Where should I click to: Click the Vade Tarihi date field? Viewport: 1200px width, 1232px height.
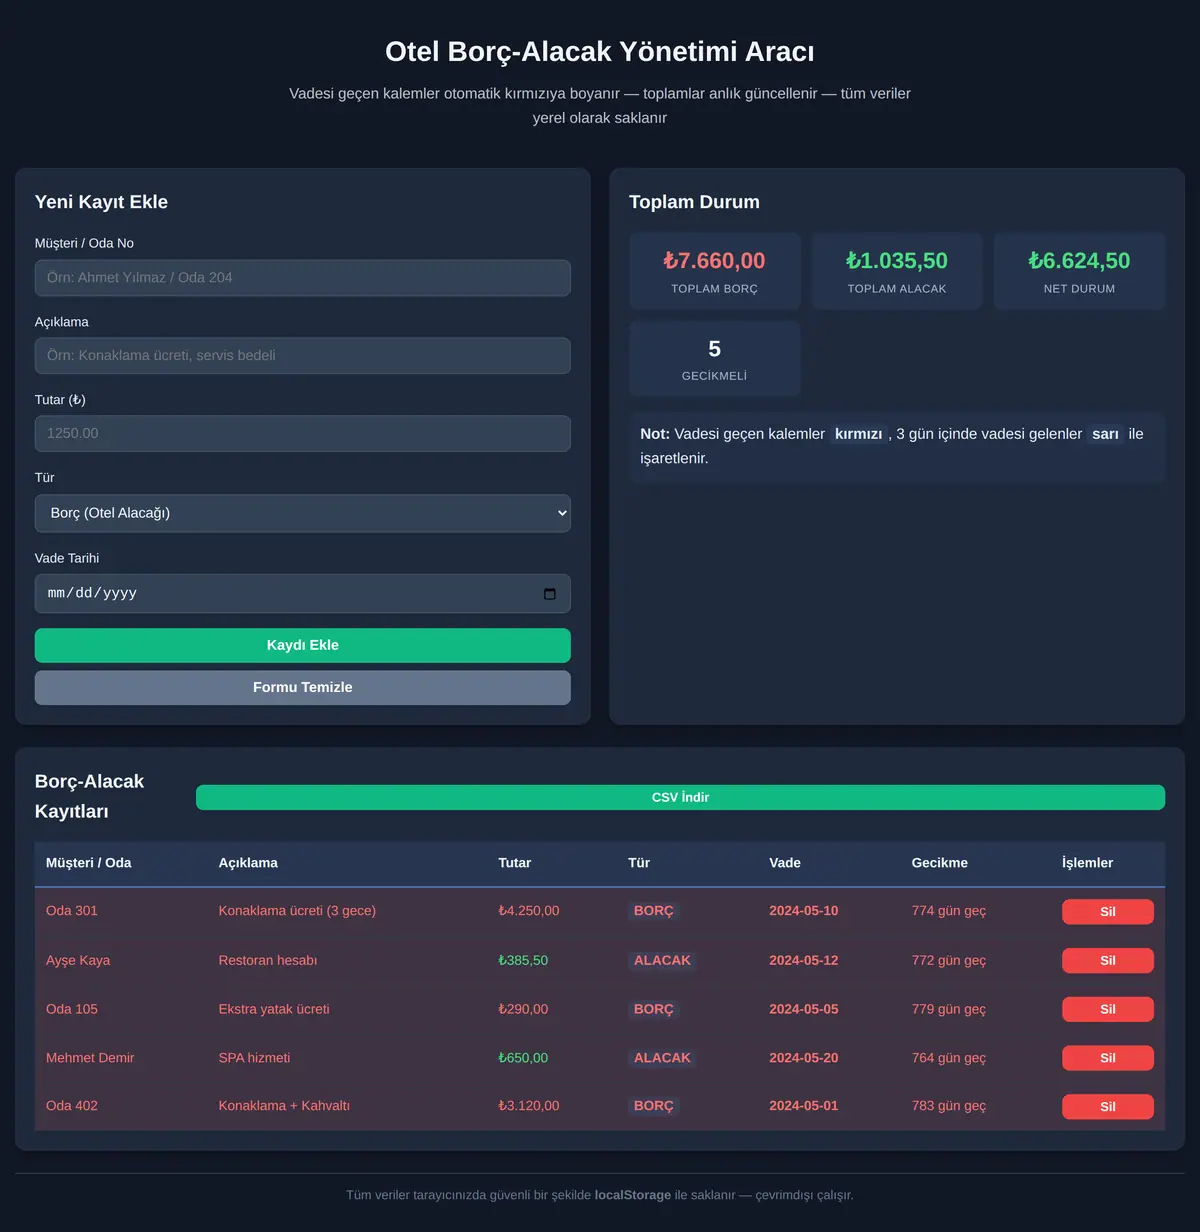[x=303, y=594]
